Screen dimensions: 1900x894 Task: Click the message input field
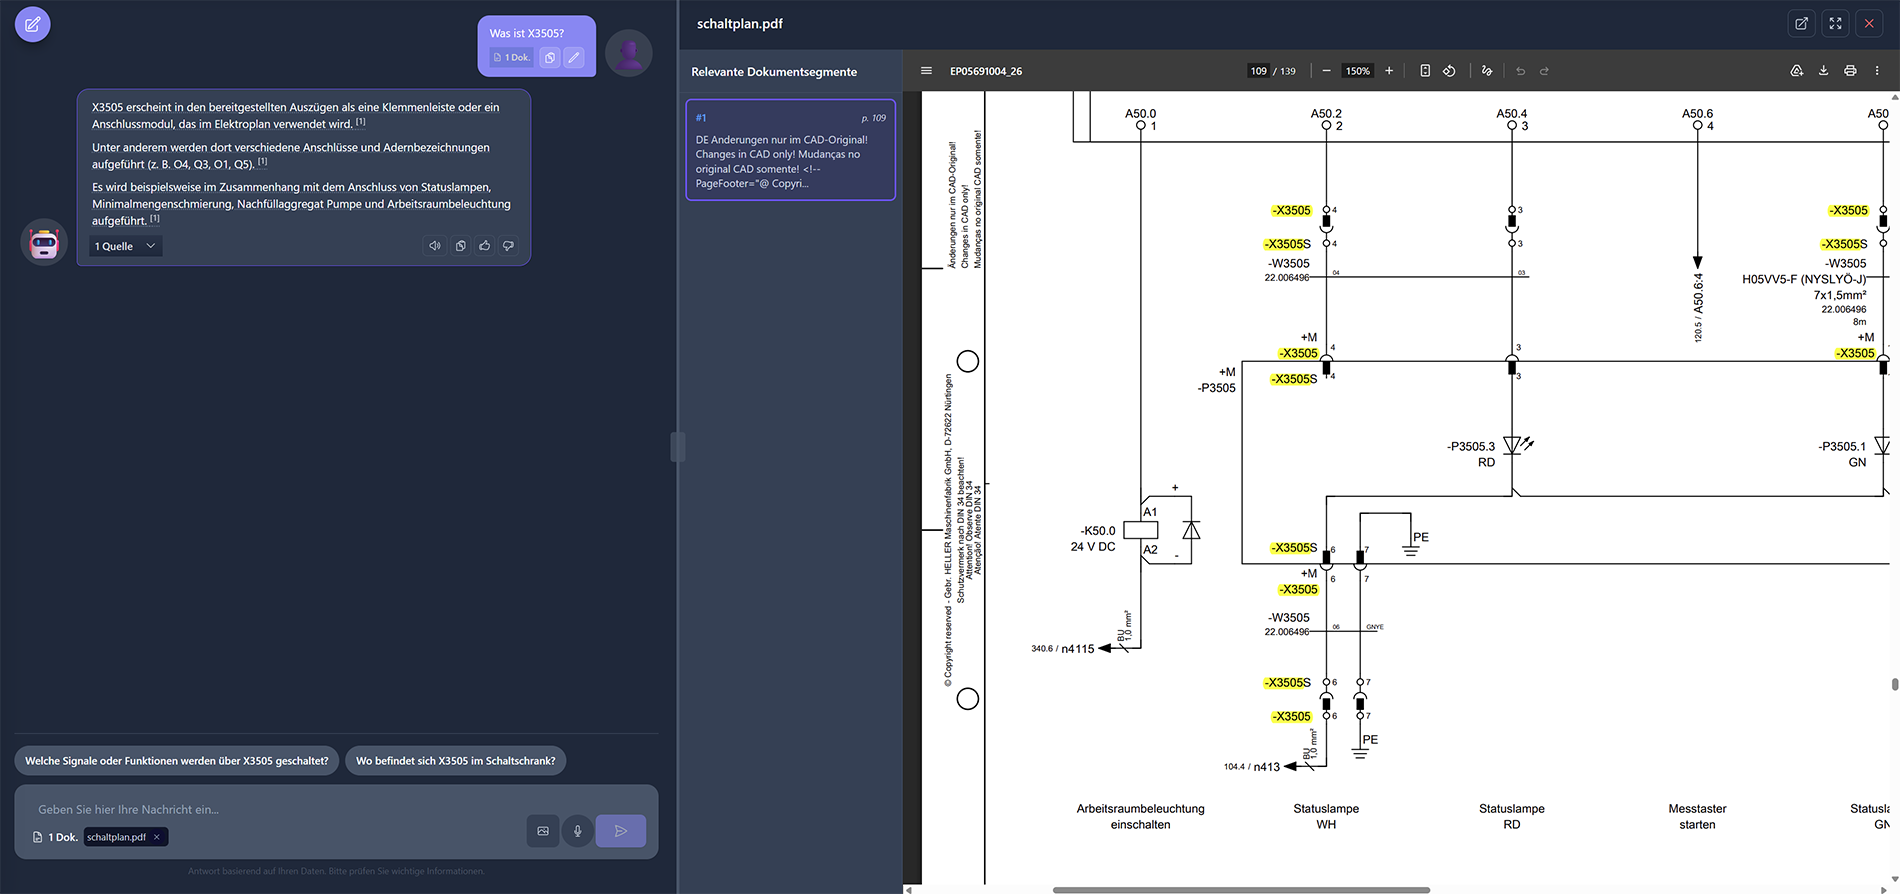pos(270,809)
